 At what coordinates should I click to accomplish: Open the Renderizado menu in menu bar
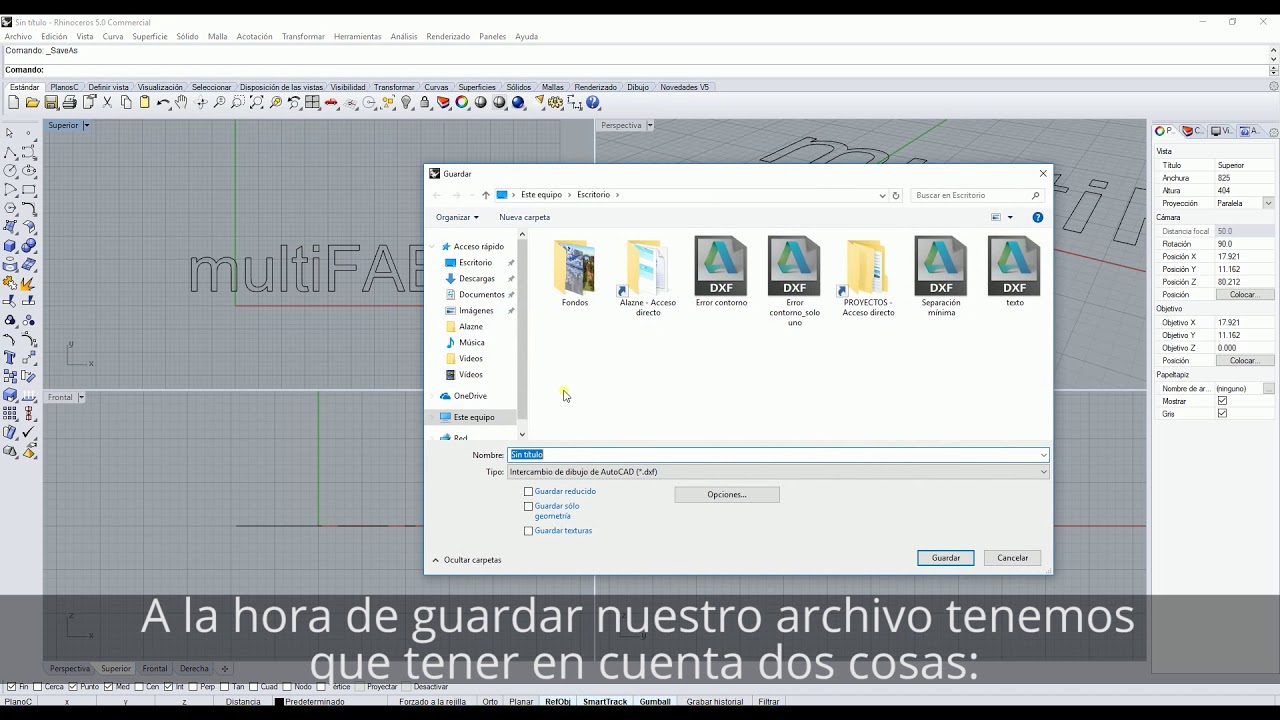pos(448,36)
